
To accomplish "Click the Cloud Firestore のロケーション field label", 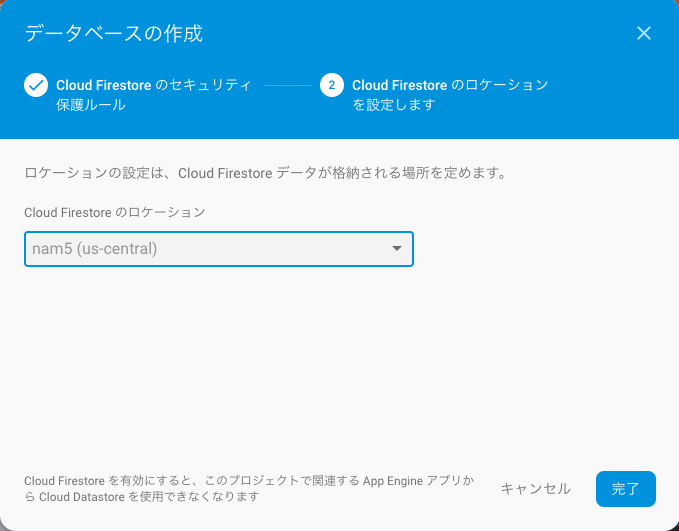I will (115, 212).
